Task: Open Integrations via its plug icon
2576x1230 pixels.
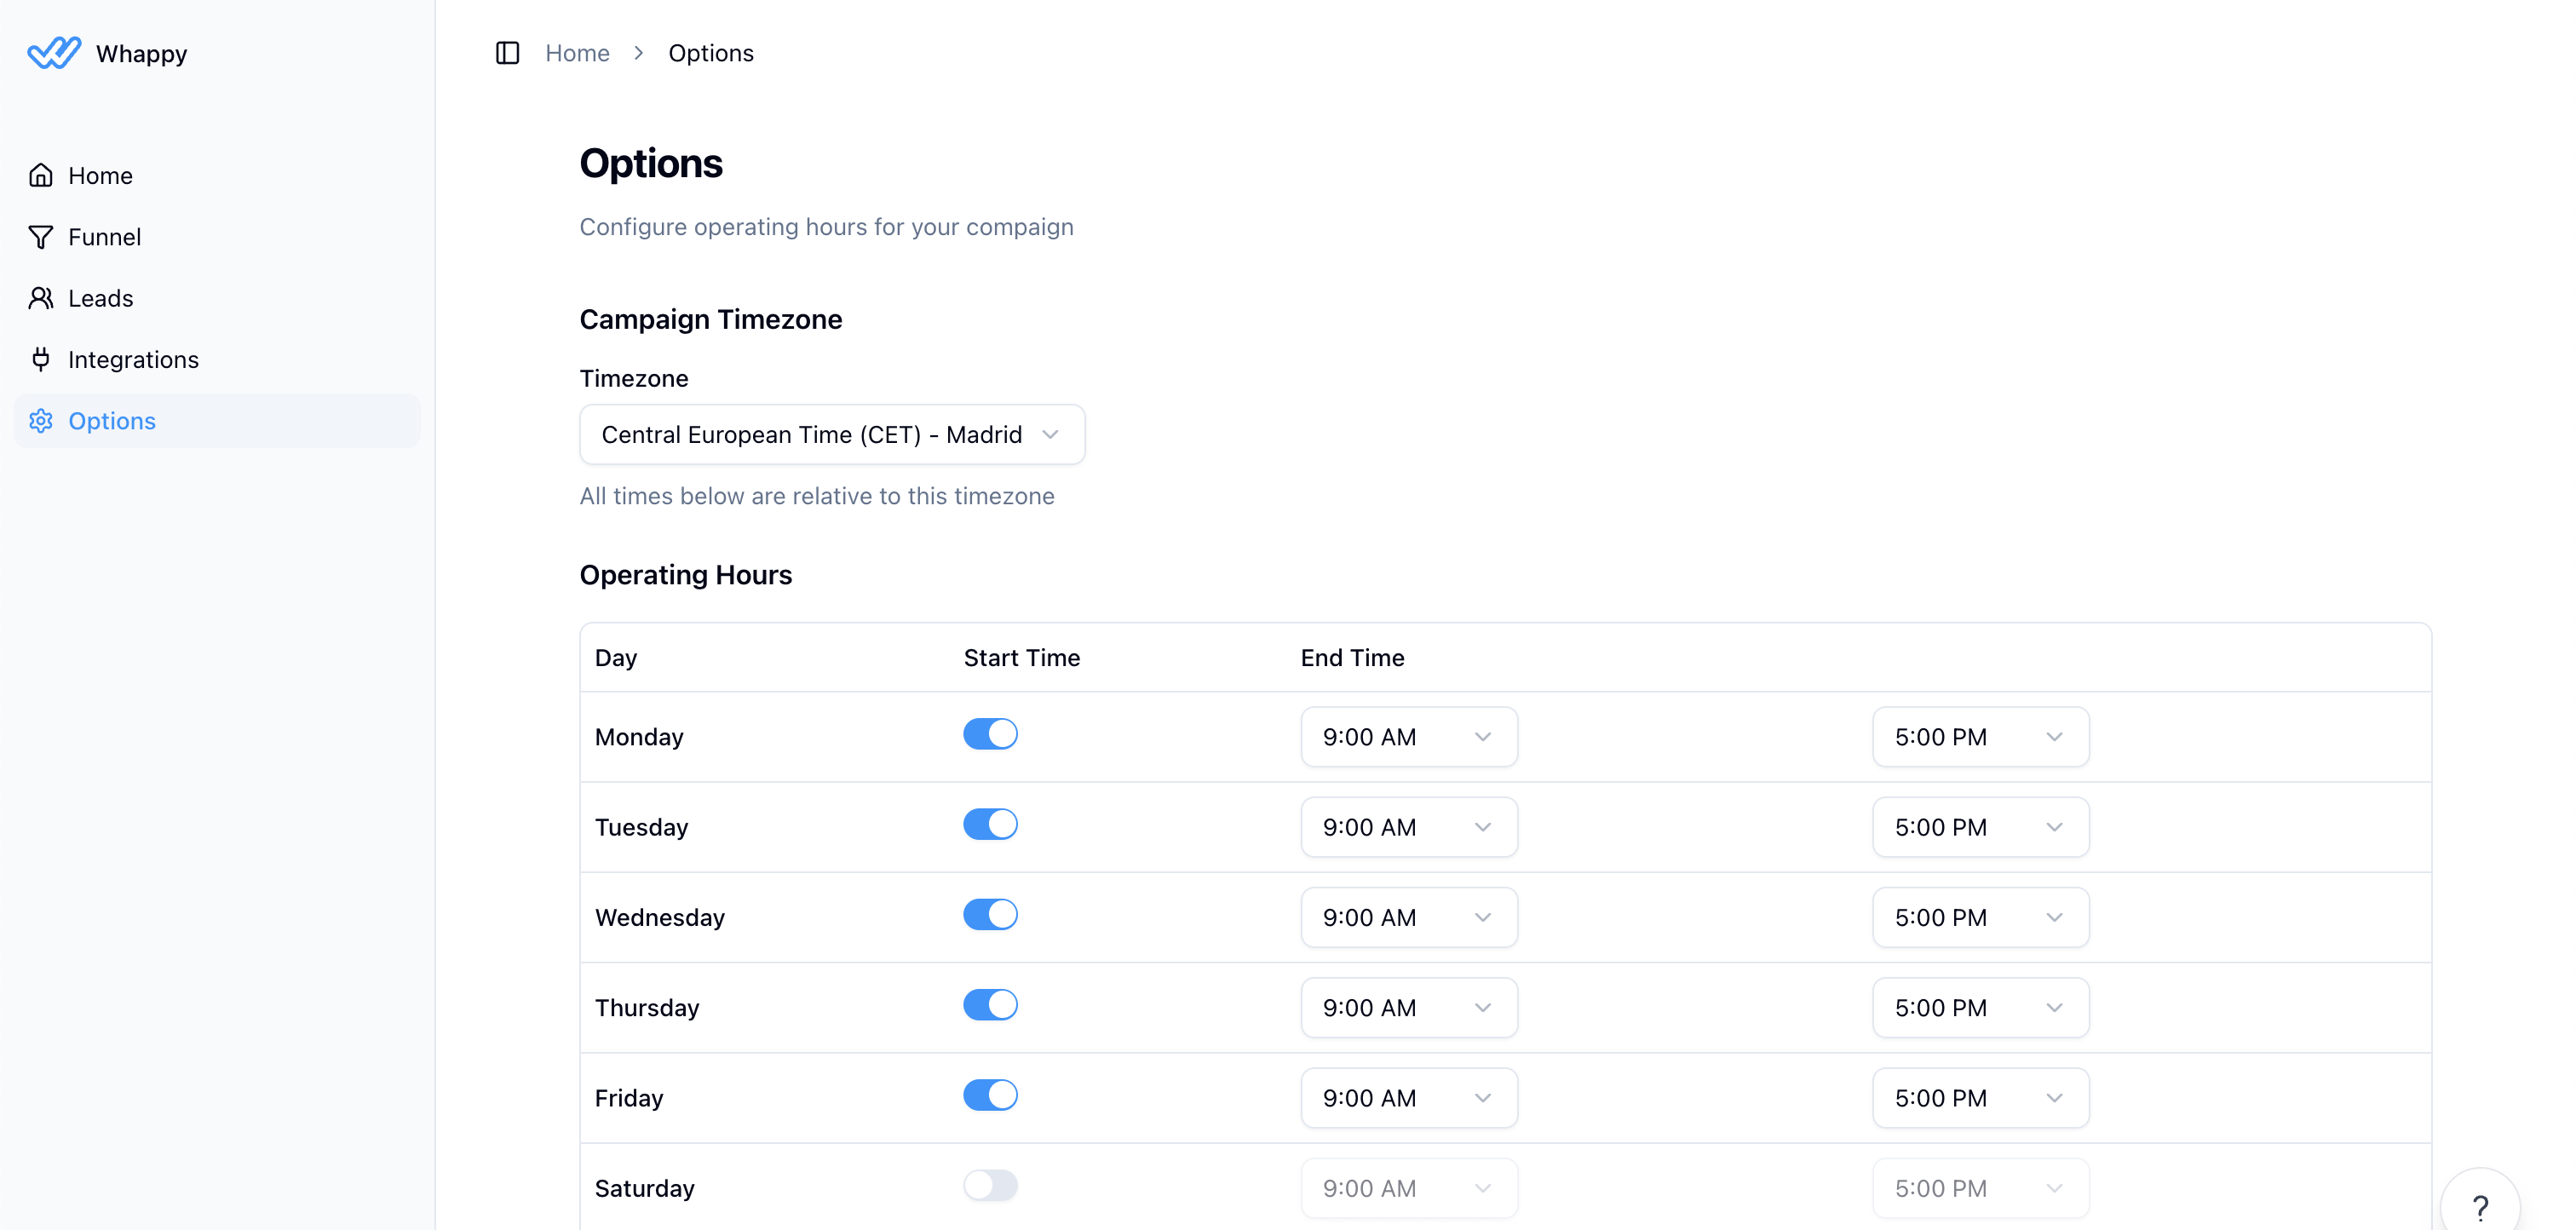Action: click(x=41, y=359)
